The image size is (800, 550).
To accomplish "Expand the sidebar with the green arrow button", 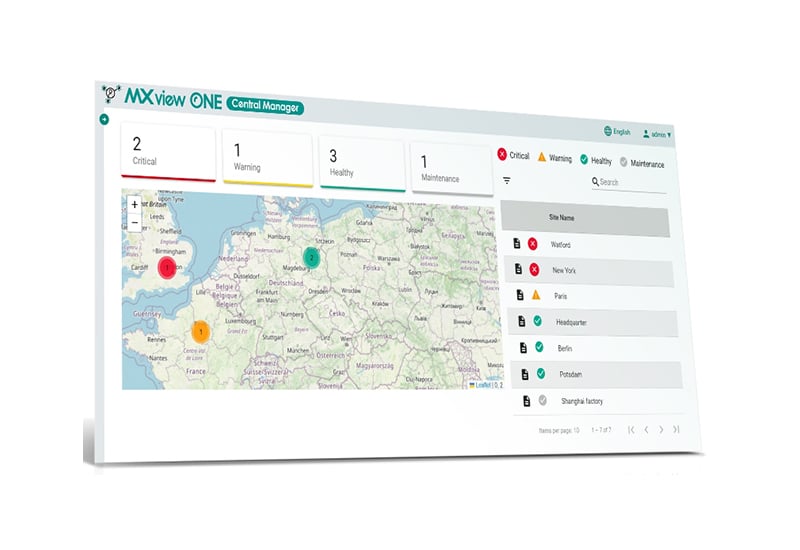I will coord(103,120).
